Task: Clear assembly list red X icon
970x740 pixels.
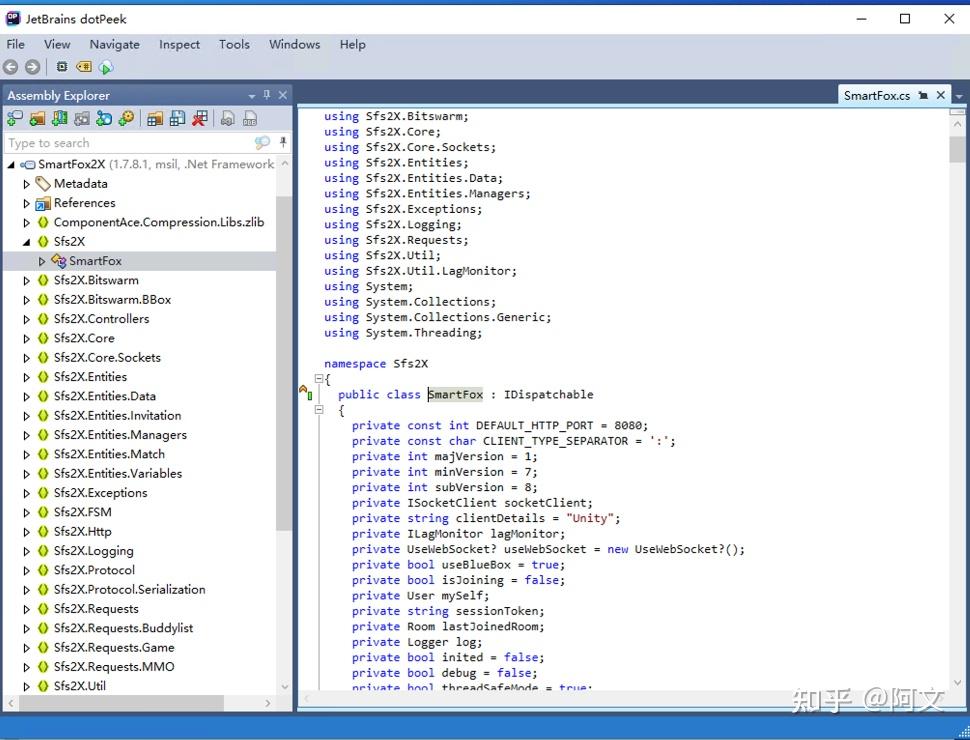Action: (200, 118)
